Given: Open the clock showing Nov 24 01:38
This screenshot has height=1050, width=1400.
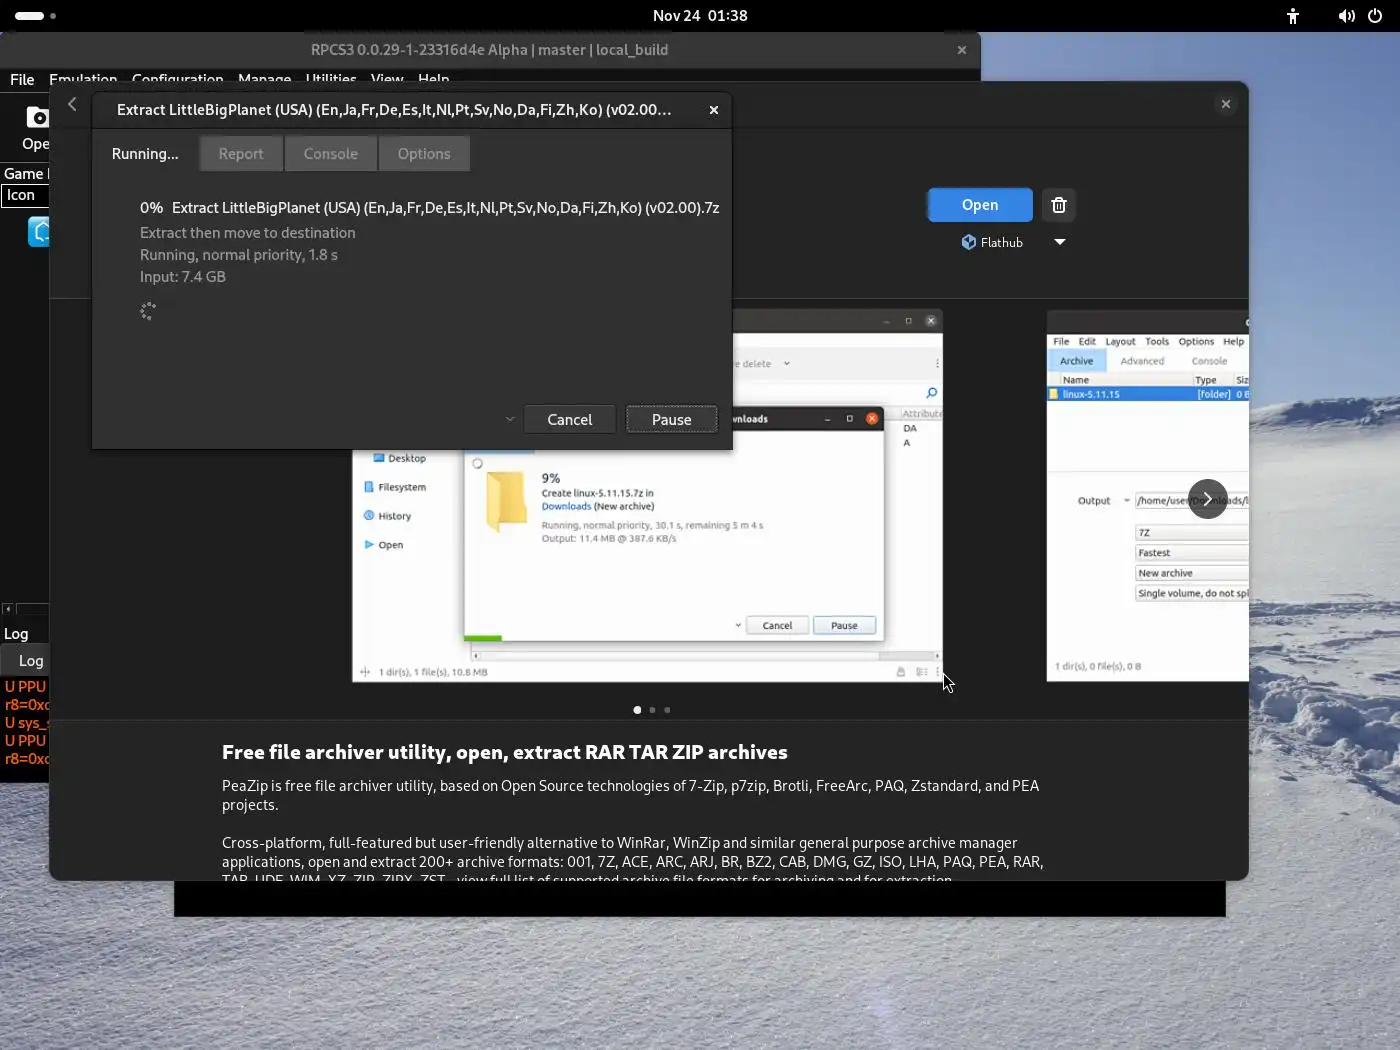Looking at the screenshot, I should [x=700, y=16].
